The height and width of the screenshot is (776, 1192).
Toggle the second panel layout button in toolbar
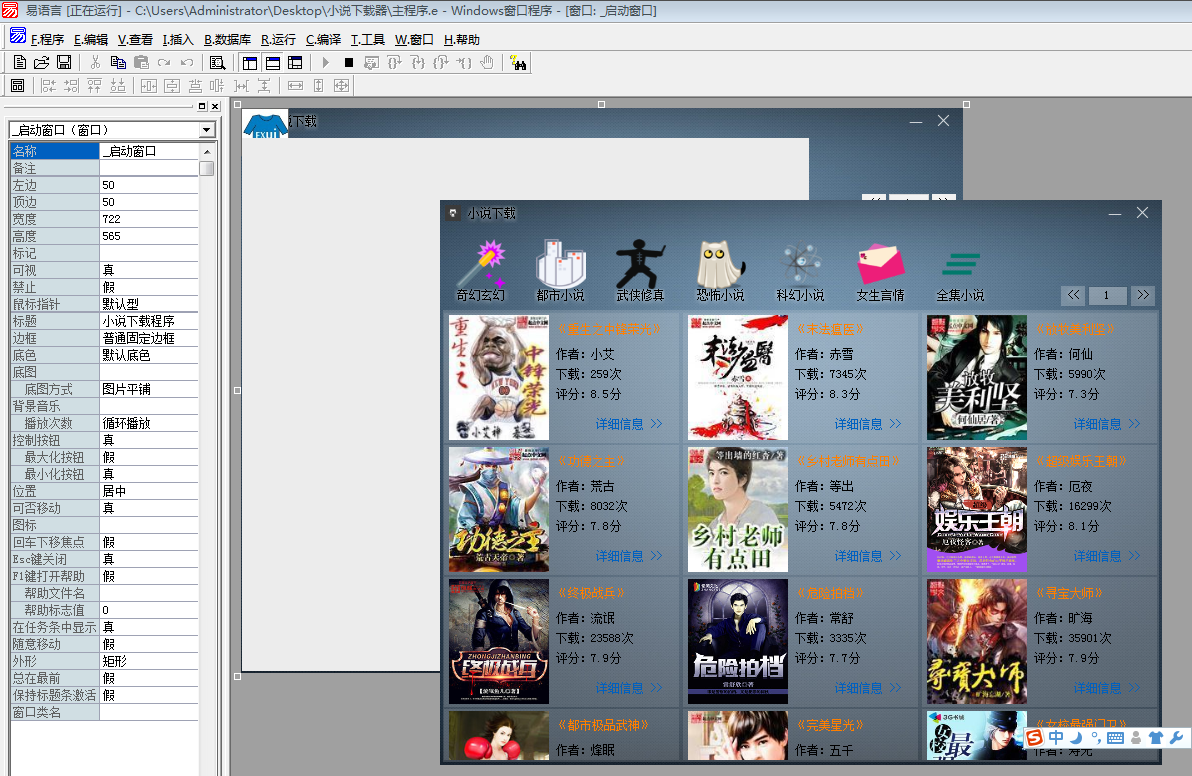pos(272,62)
